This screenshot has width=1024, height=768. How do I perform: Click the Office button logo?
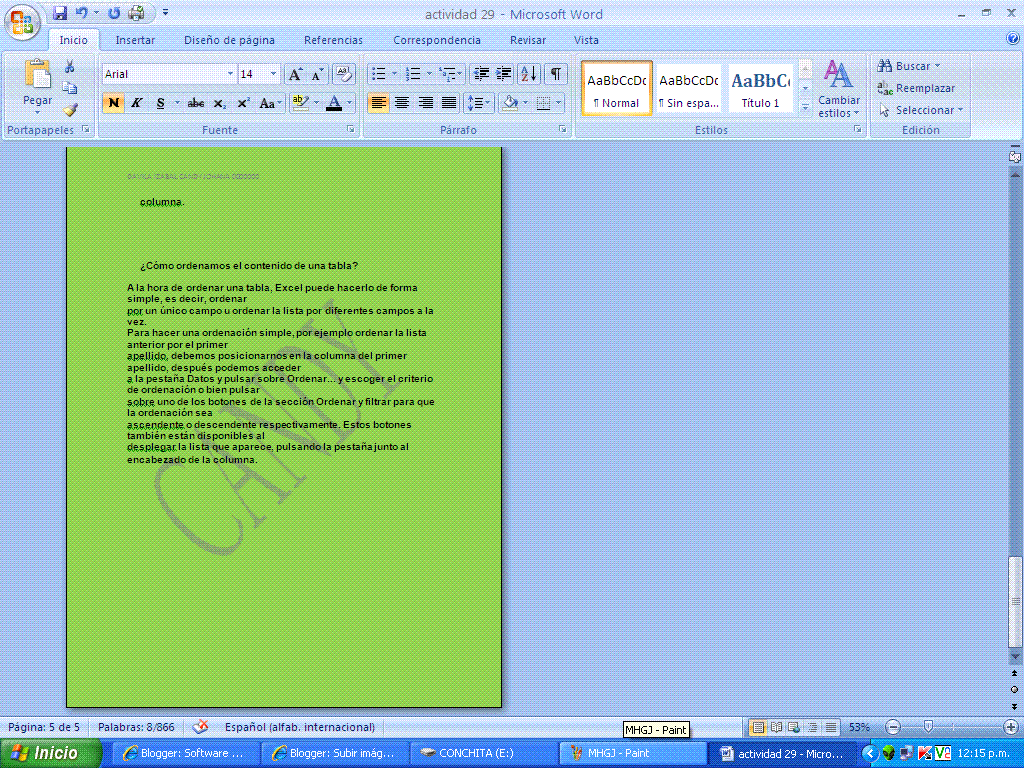tap(22, 22)
